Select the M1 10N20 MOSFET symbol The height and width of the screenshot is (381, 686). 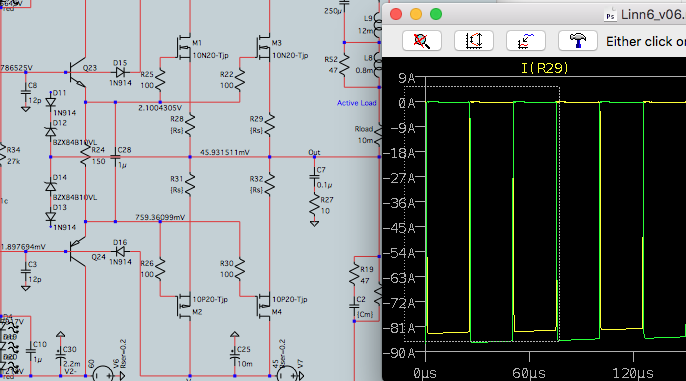click(x=184, y=47)
